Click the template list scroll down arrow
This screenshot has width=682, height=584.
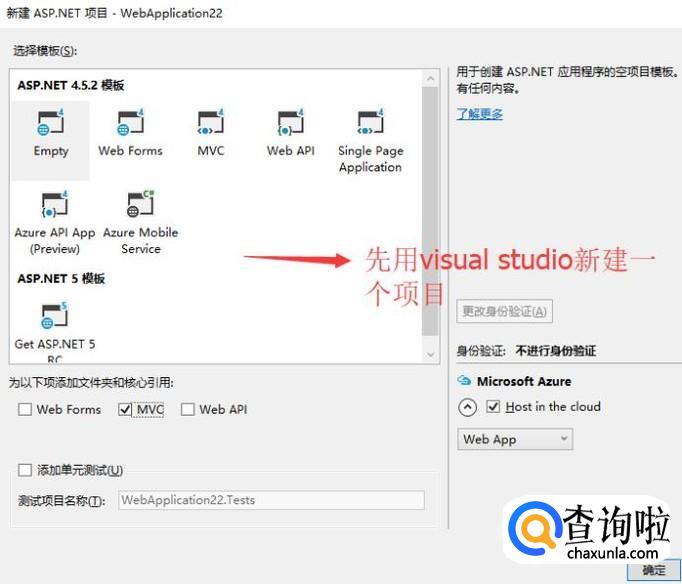click(x=430, y=354)
